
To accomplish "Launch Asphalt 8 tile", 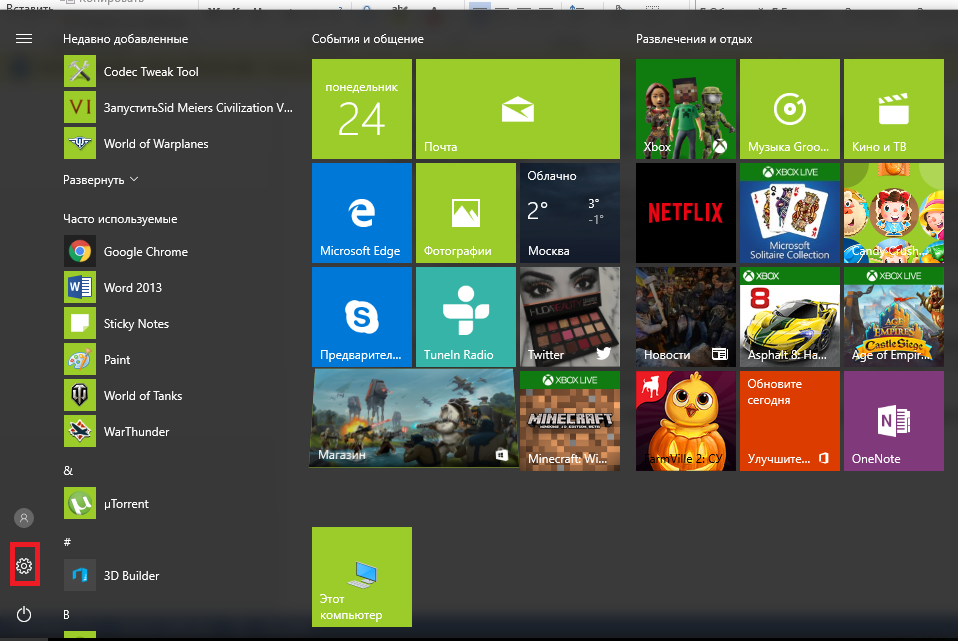I will point(789,317).
